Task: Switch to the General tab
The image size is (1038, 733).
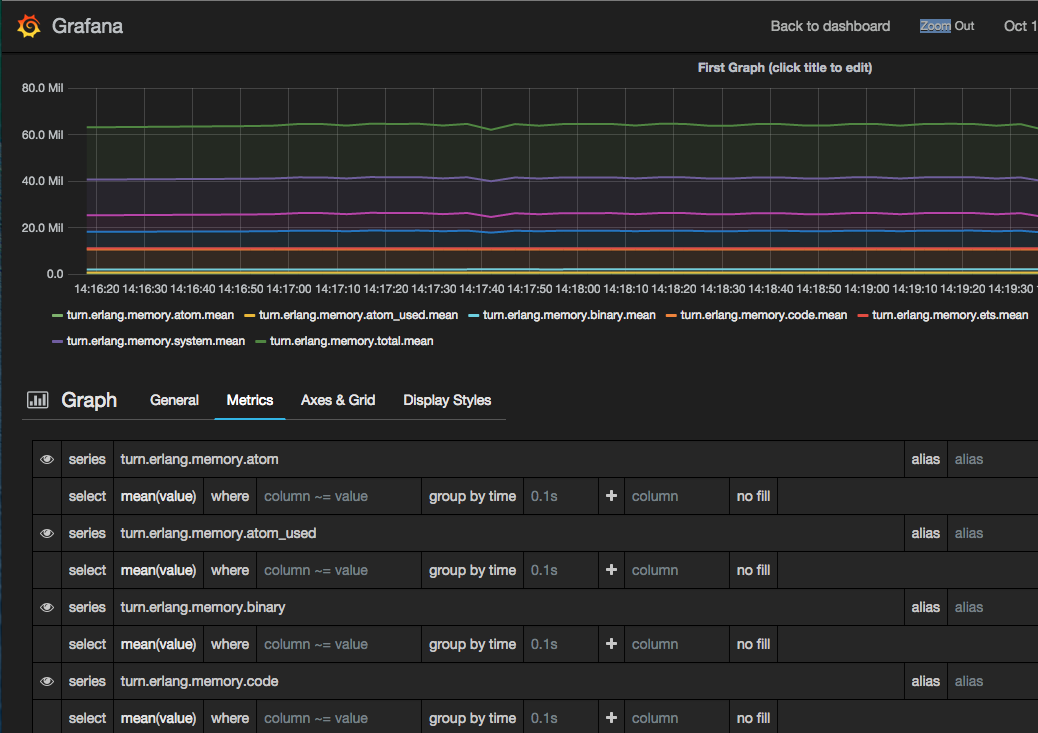Action: pos(174,400)
